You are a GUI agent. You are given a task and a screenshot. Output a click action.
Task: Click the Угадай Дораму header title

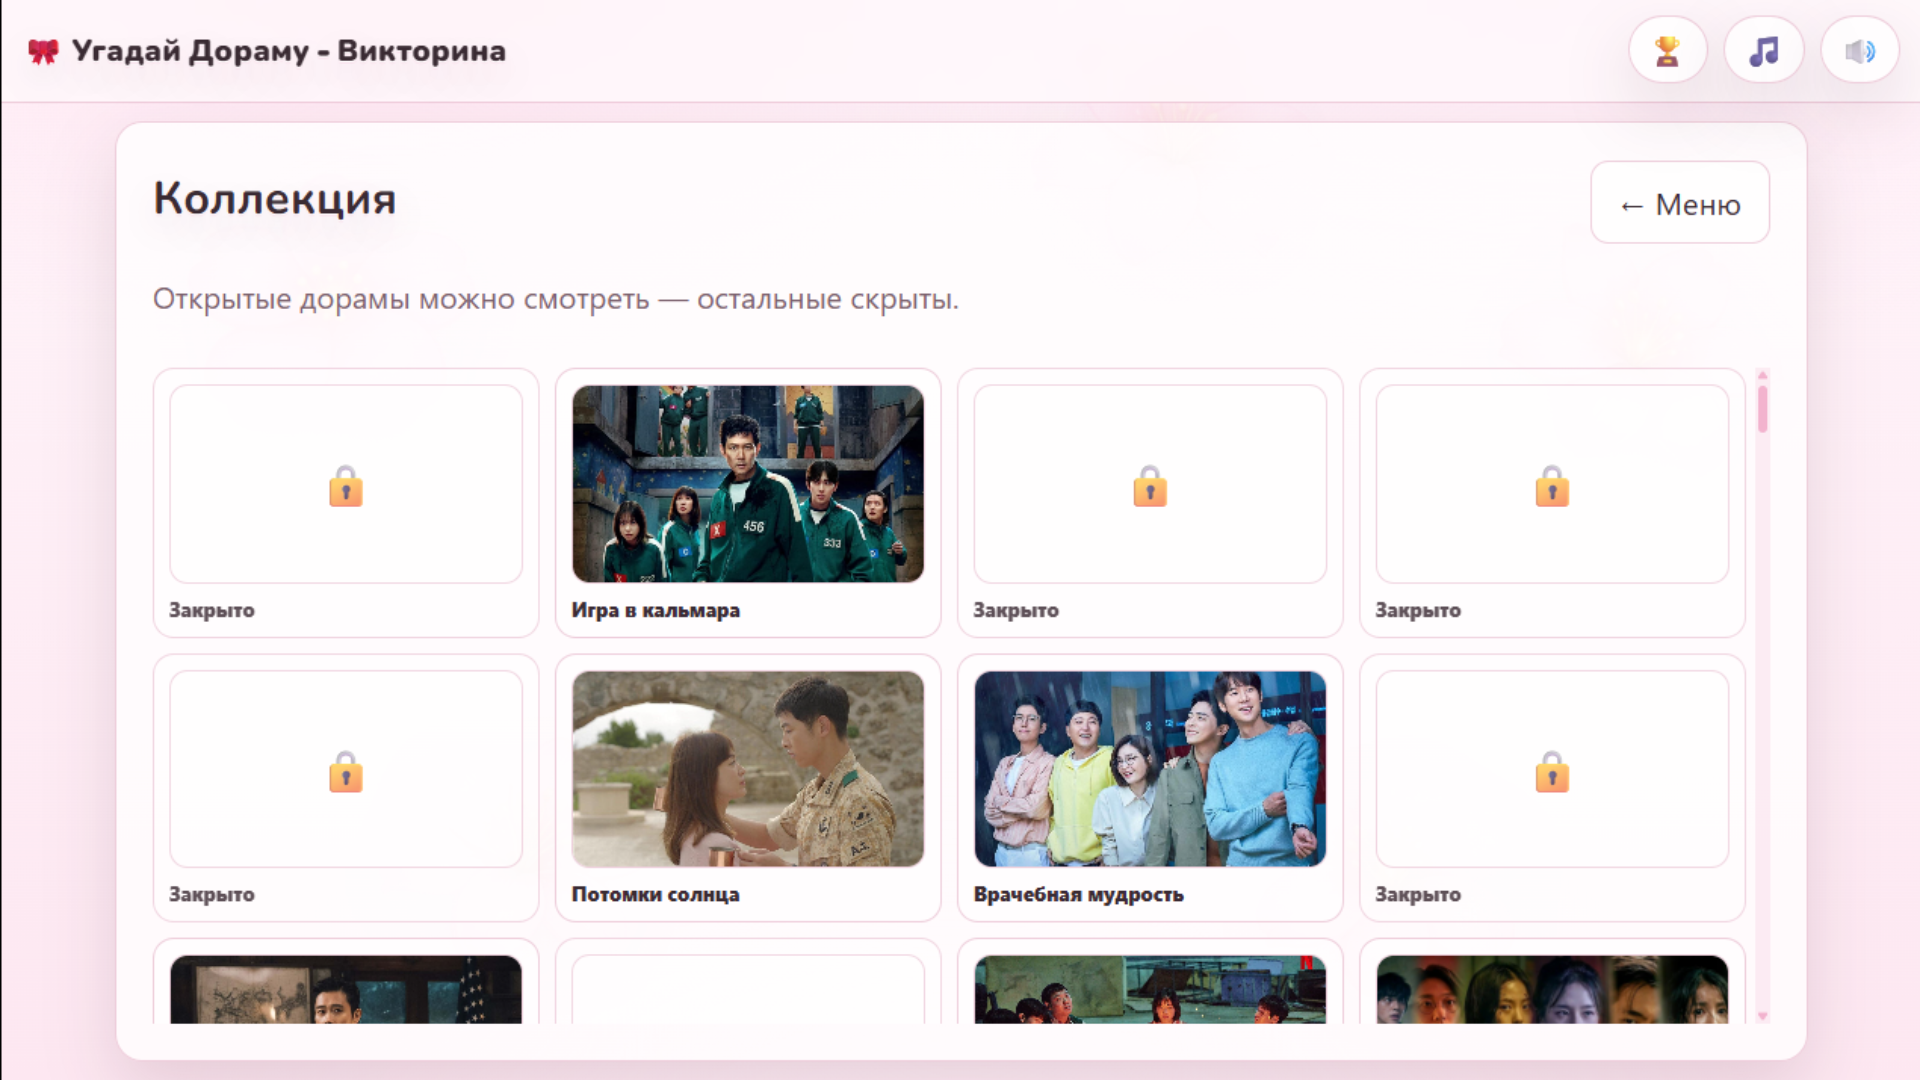(290, 50)
